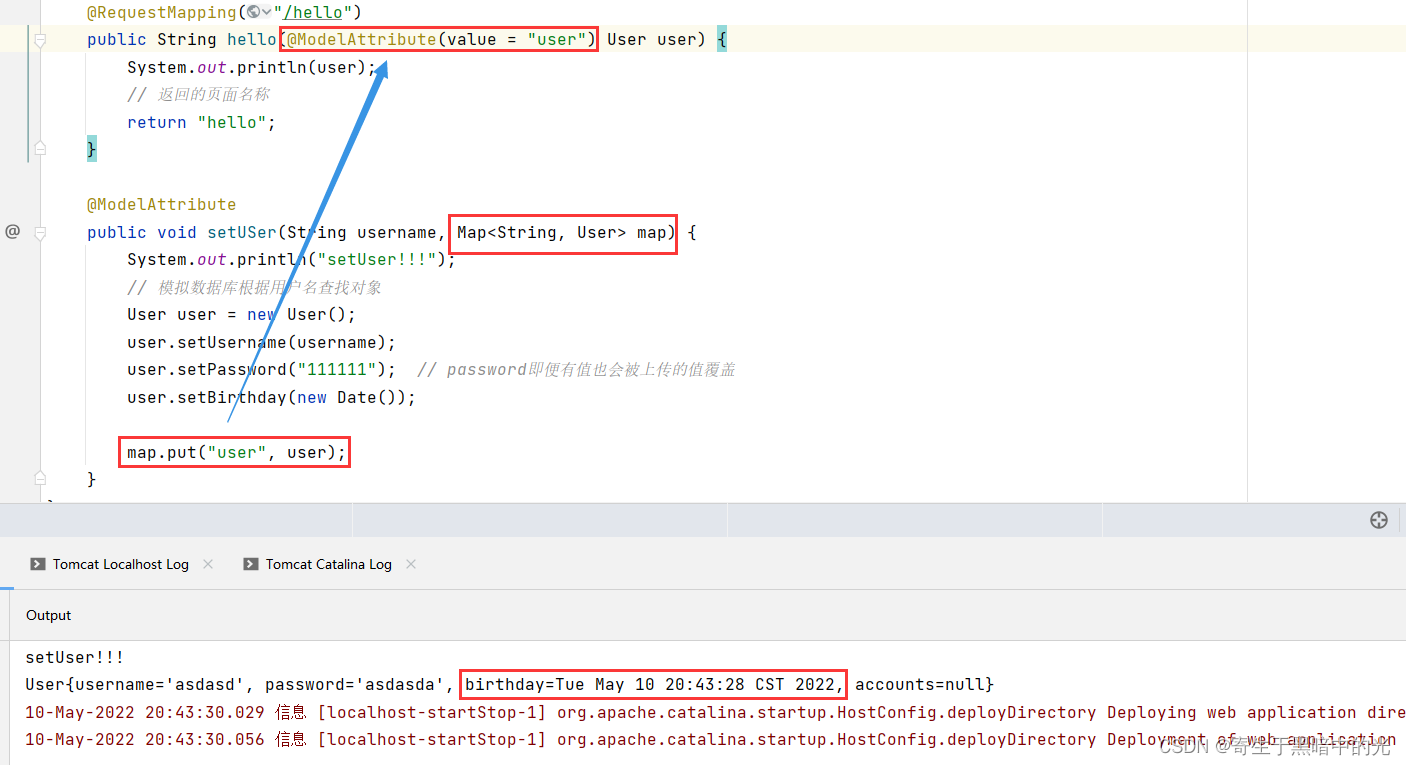
Task: Click the console icon of Tomcat Catalina Log
Action: tap(251, 564)
